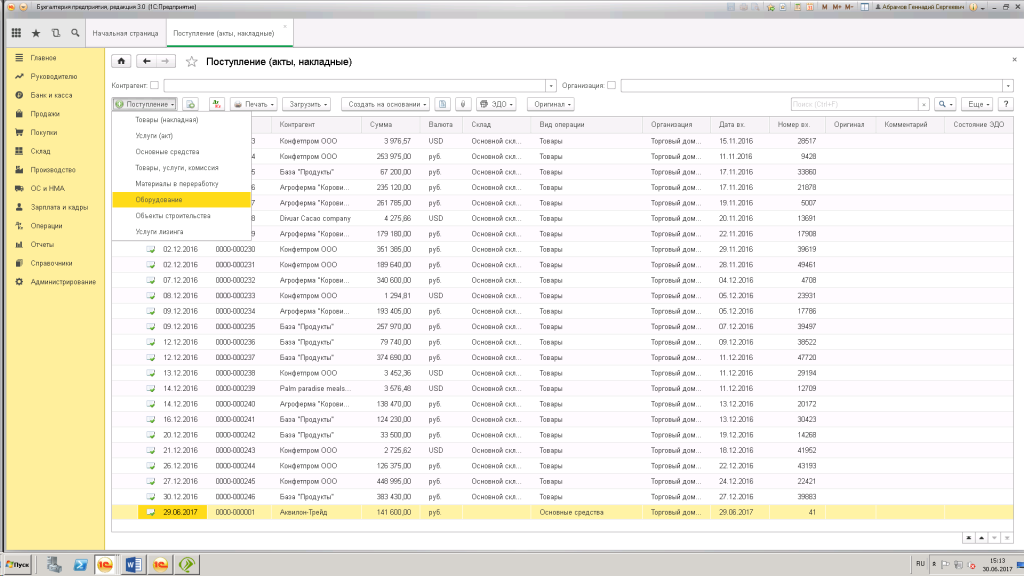Open ОС и НМА section
Image resolution: width=1024 pixels, height=576 pixels.
click(x=47, y=188)
